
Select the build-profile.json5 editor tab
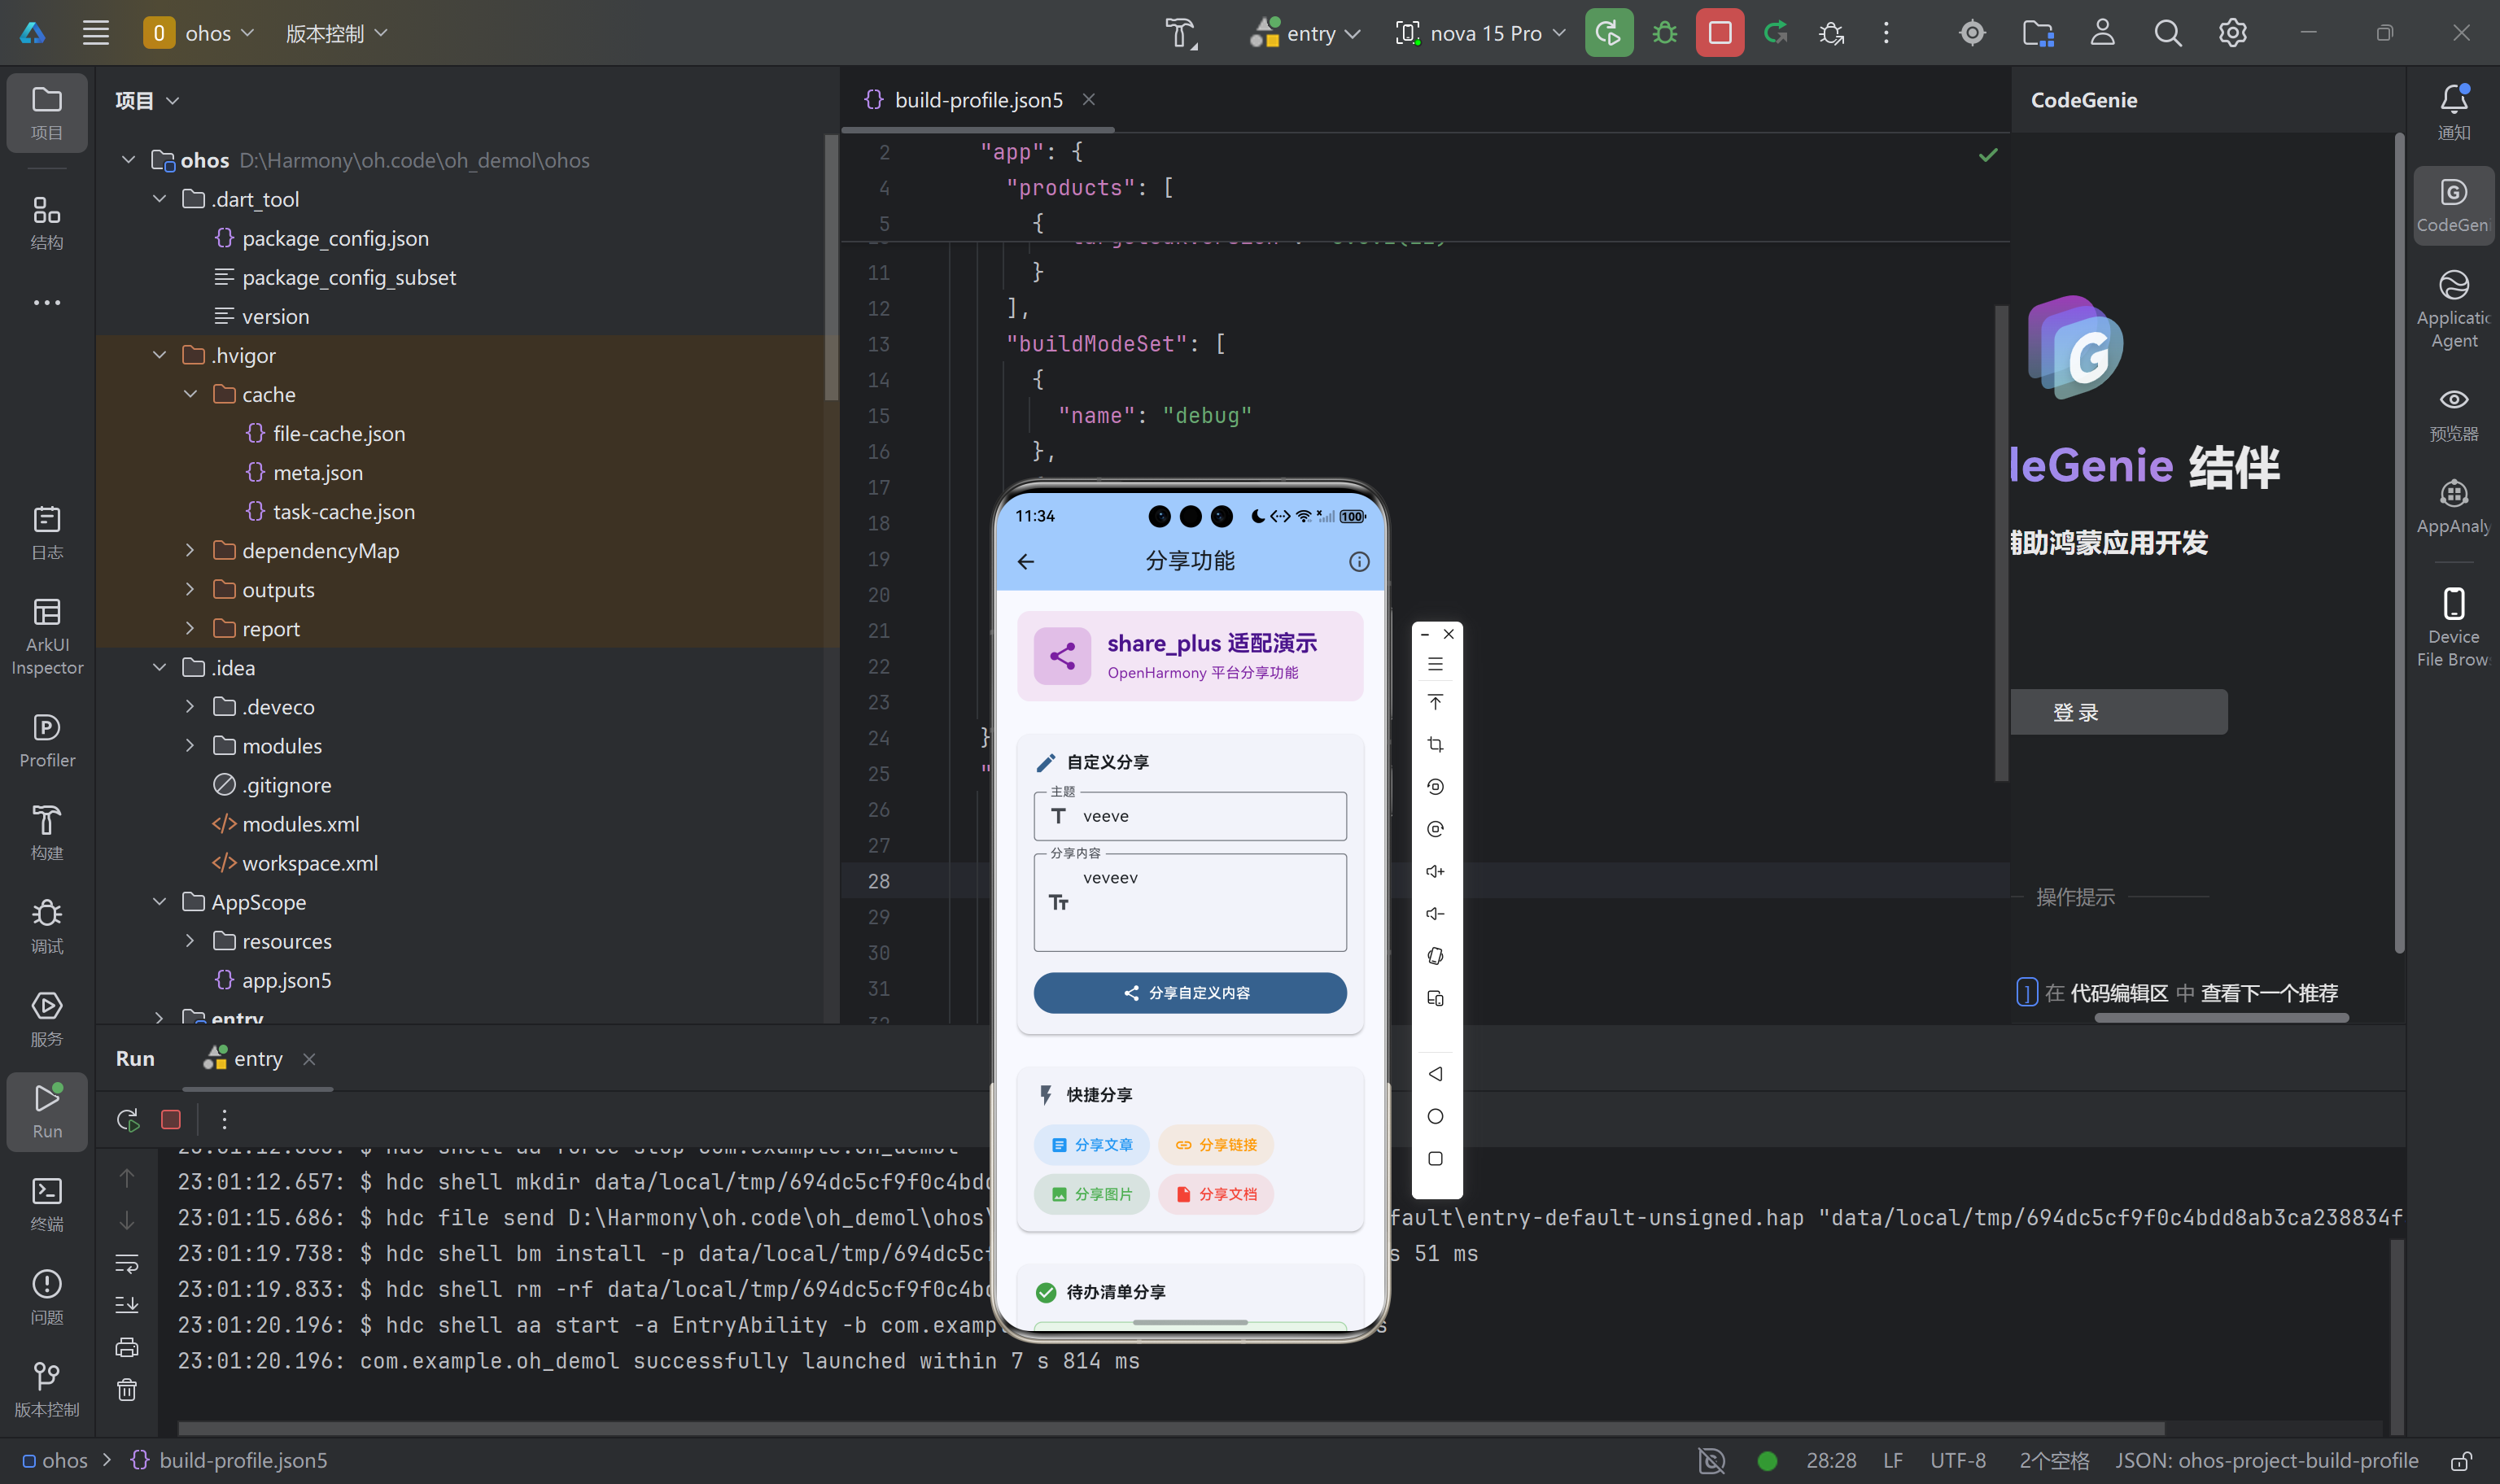pyautogui.click(x=977, y=100)
